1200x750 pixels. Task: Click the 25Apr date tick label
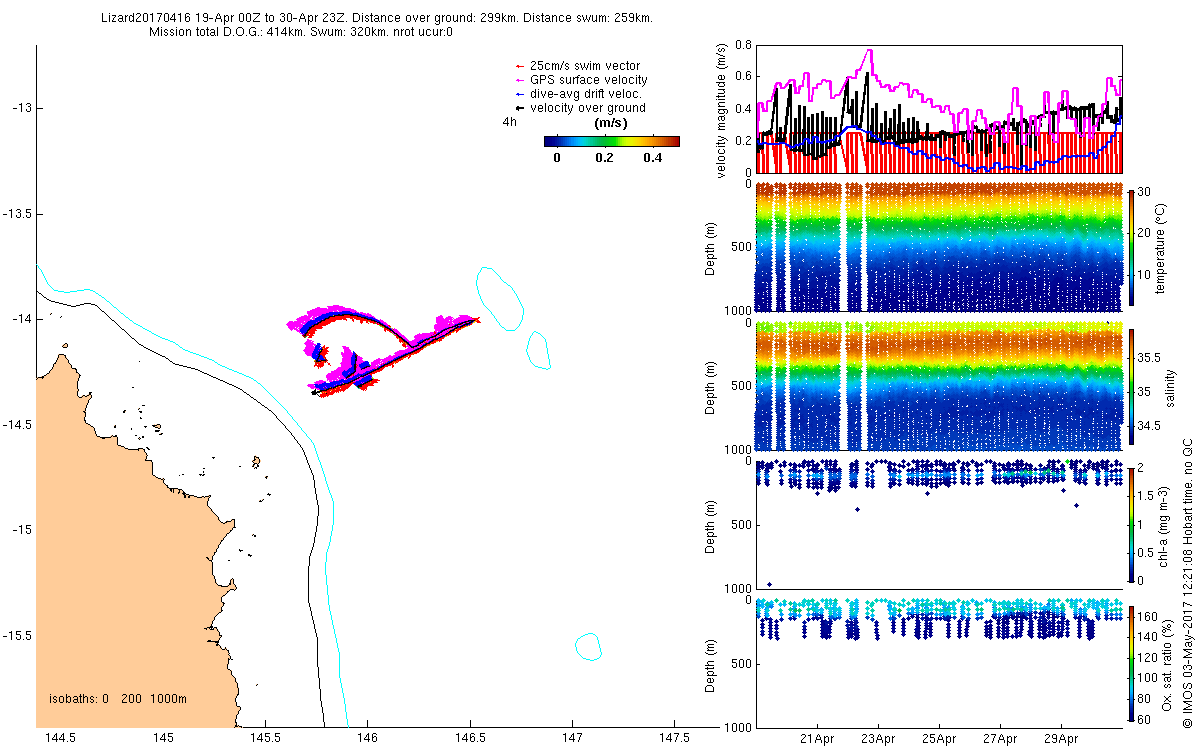coord(939,740)
